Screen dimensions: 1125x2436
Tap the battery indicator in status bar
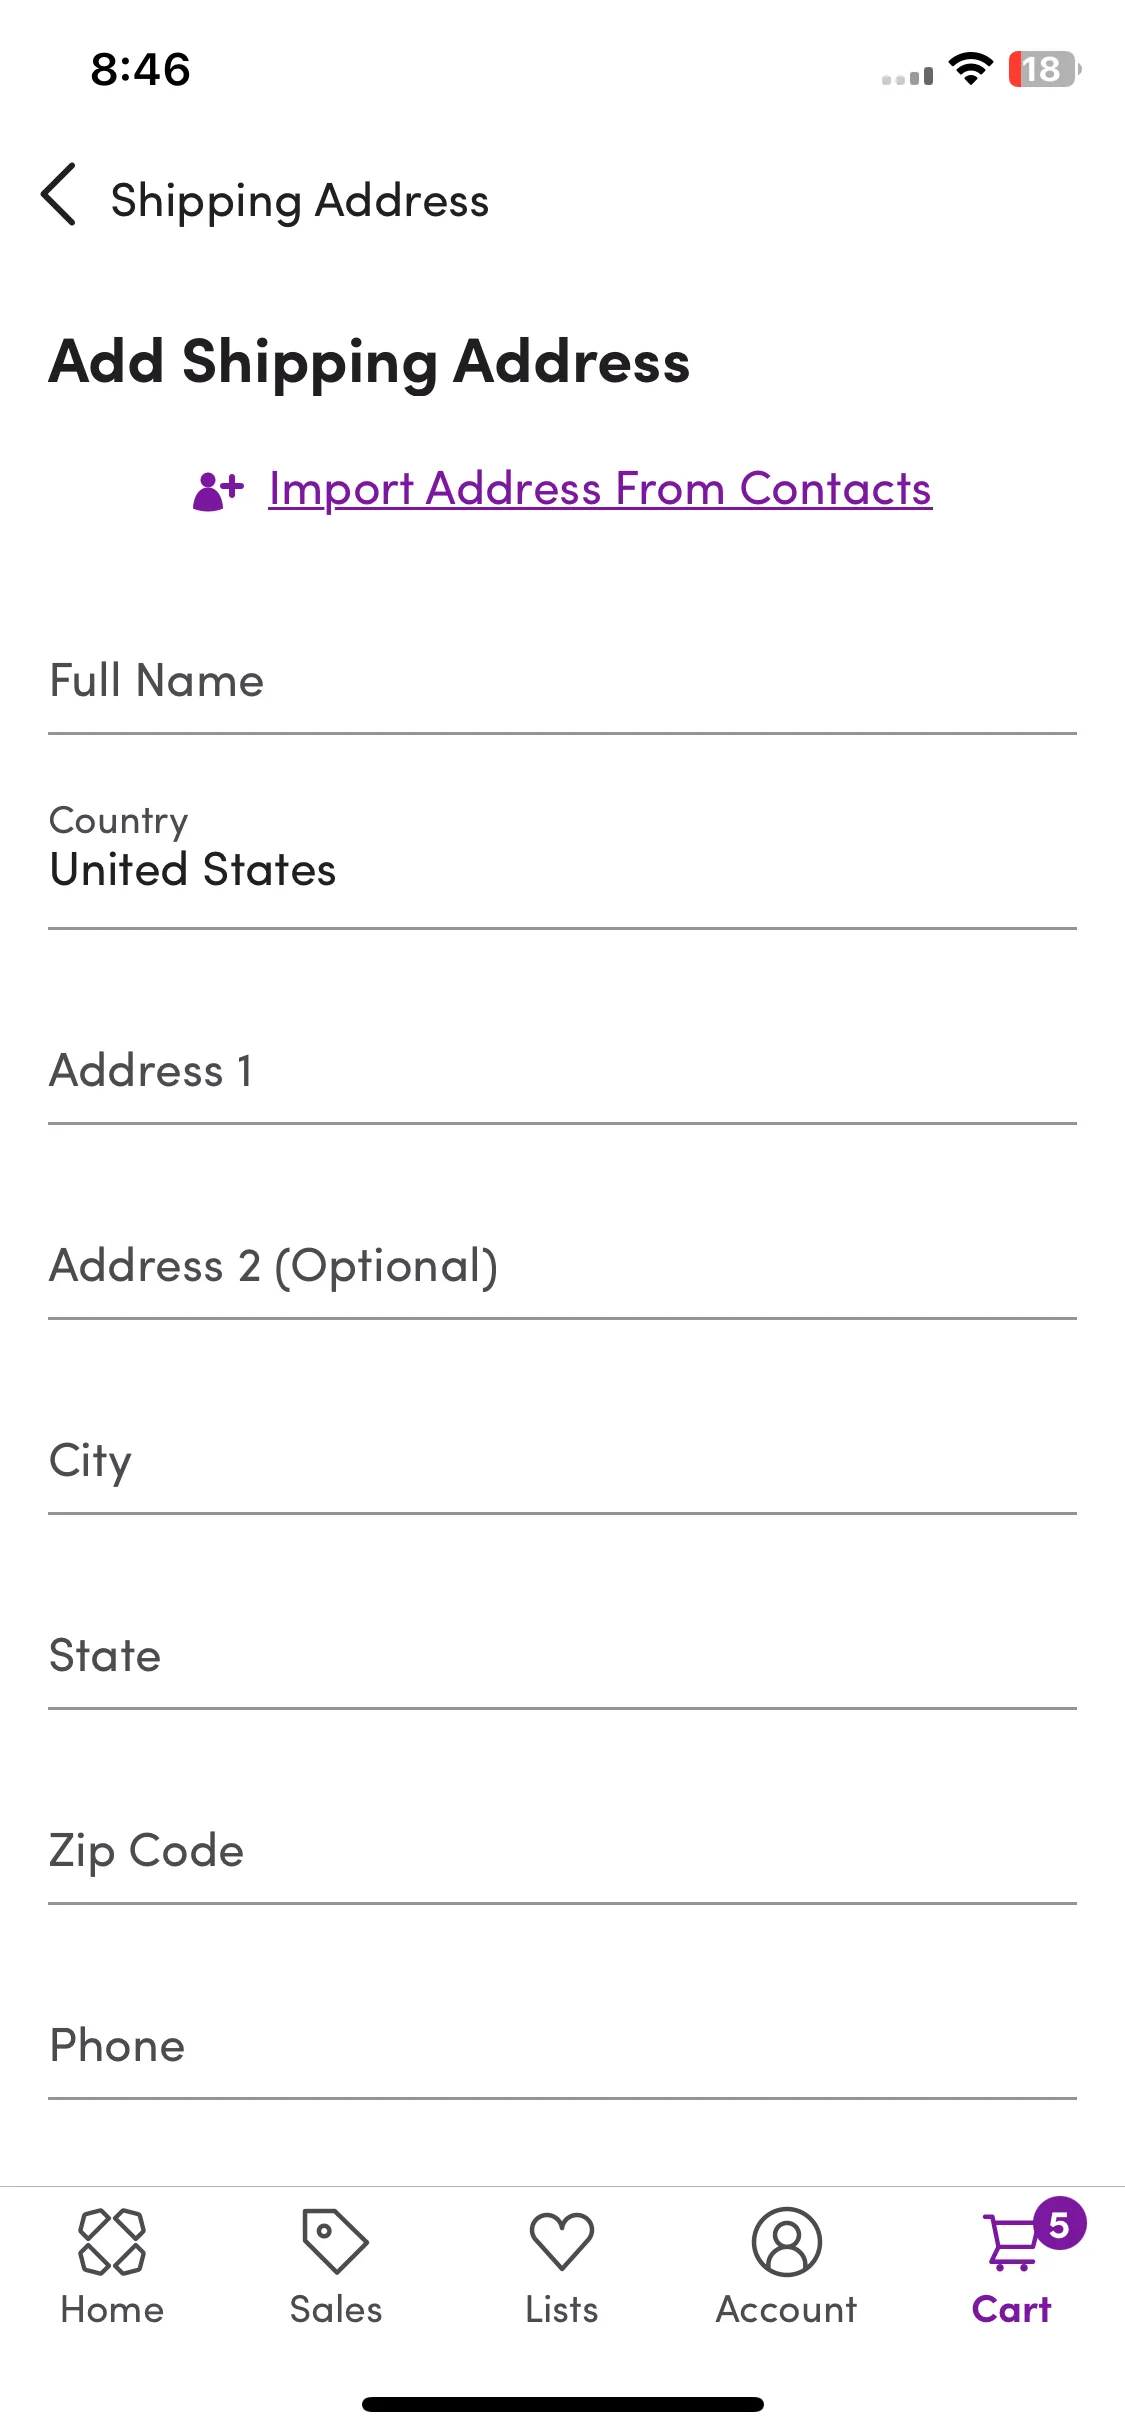click(x=1044, y=69)
